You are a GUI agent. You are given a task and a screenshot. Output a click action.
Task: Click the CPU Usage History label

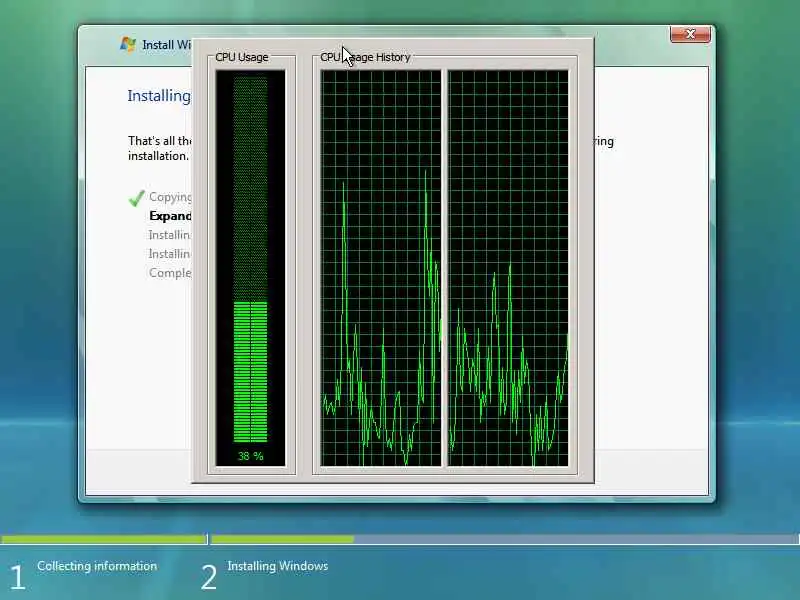365,57
